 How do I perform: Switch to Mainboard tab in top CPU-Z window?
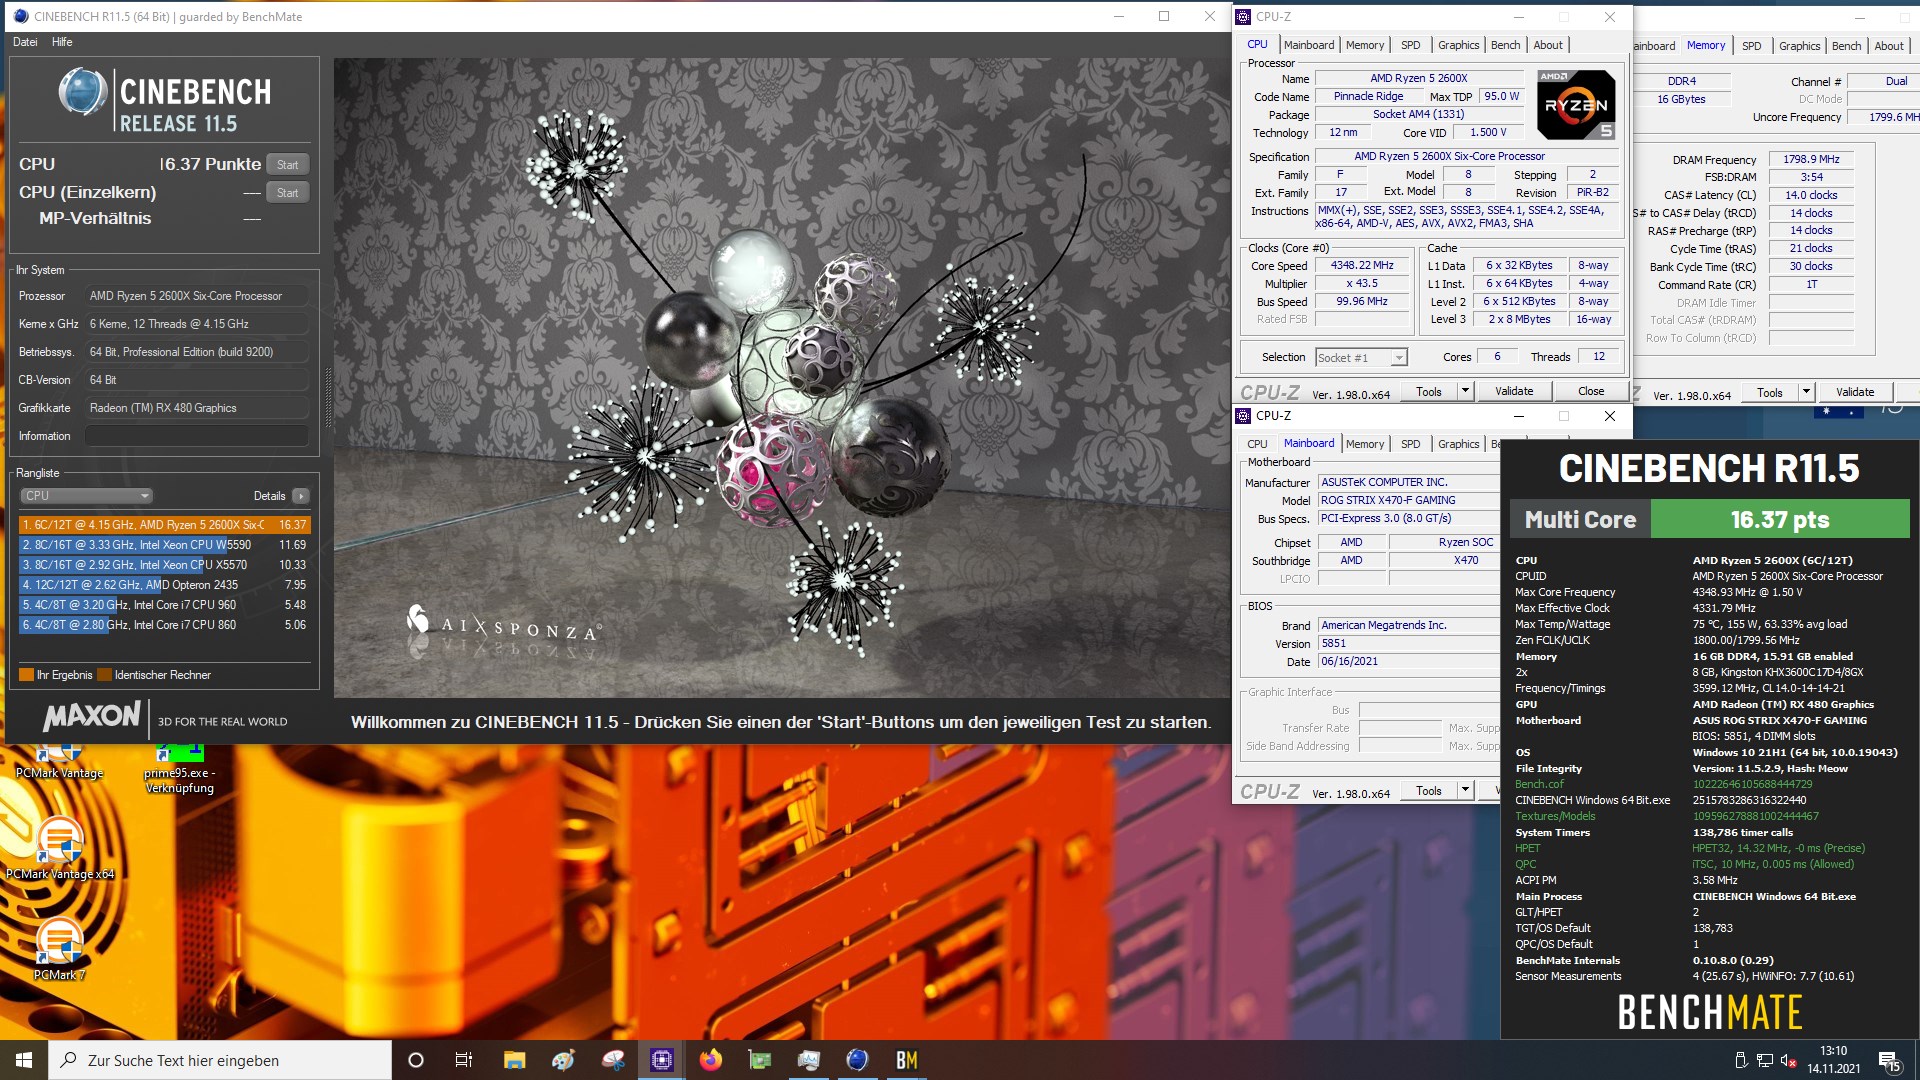pos(1309,45)
